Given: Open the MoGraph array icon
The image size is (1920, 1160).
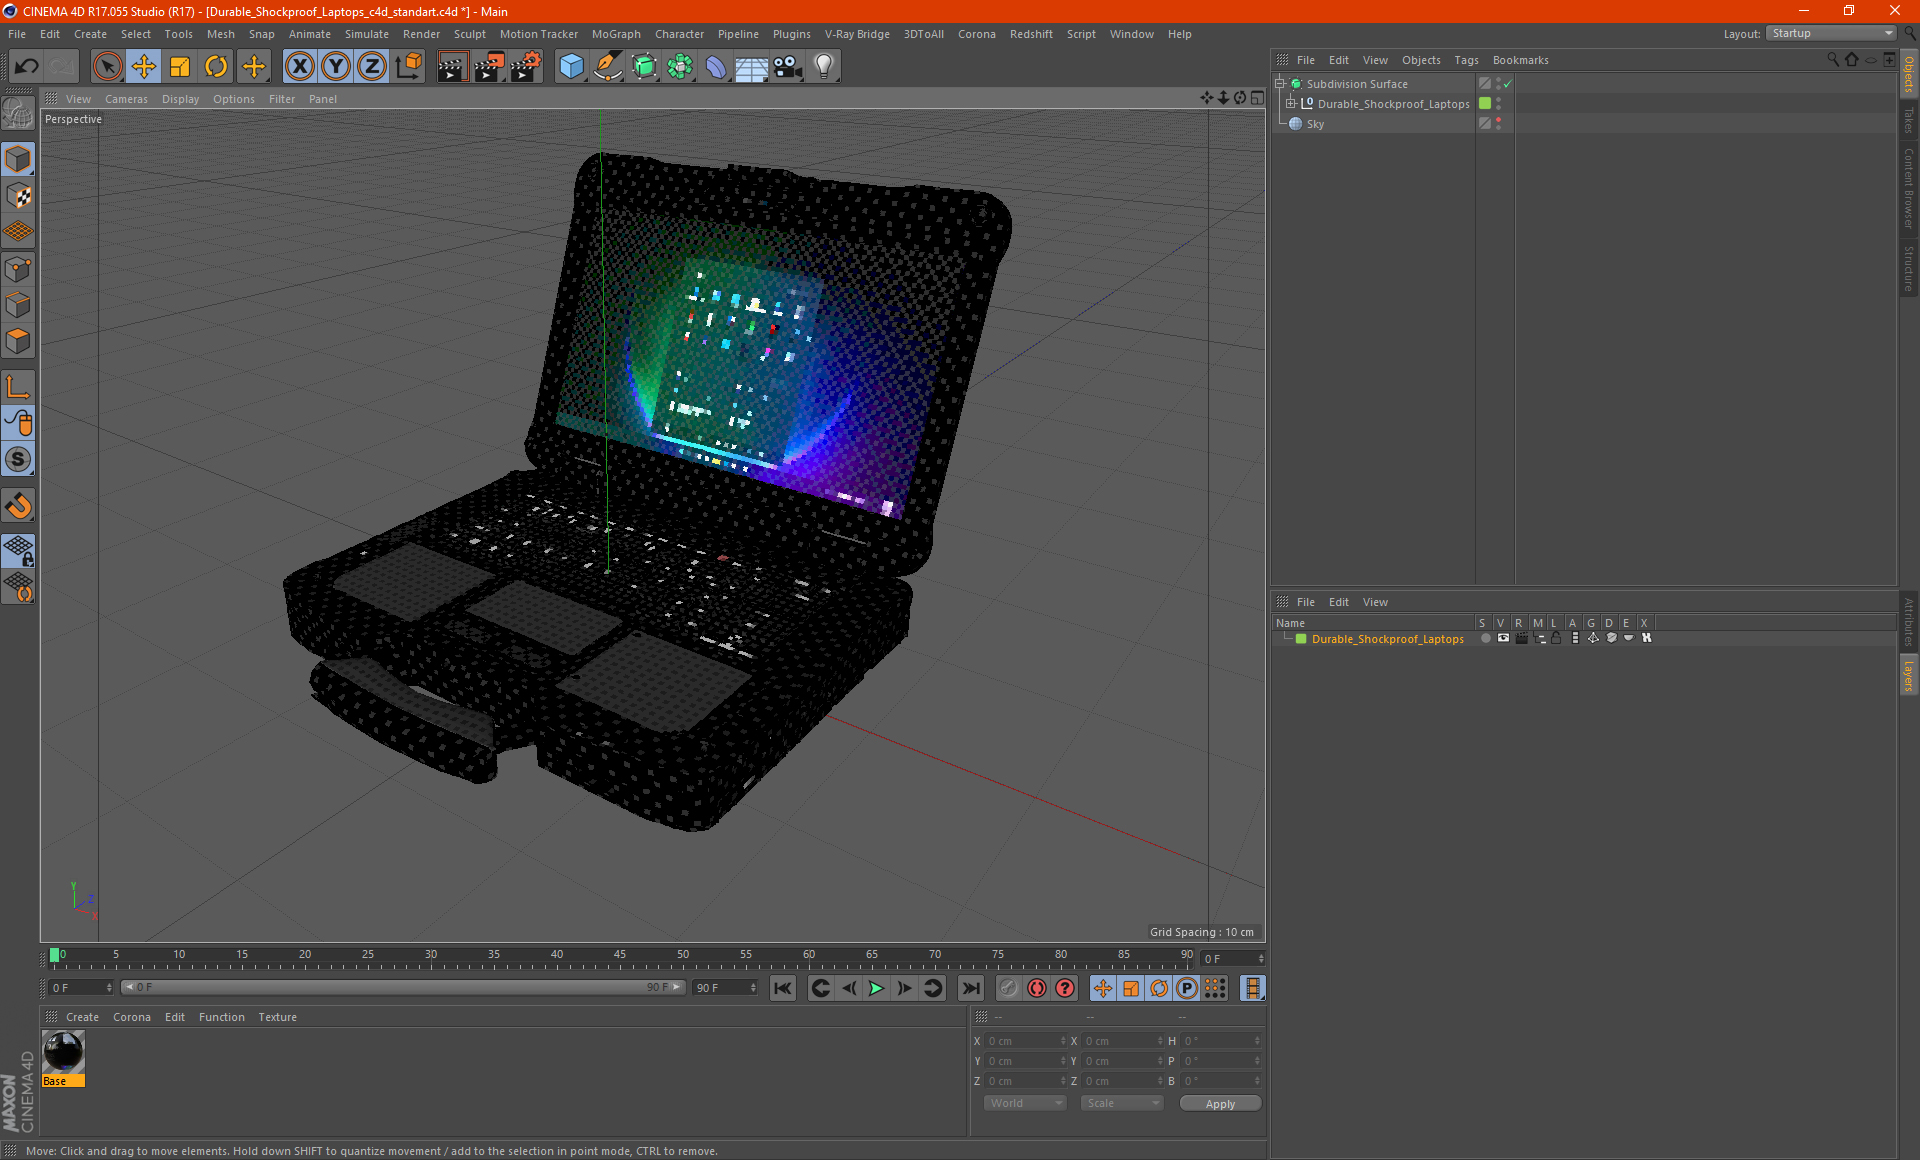Looking at the screenshot, I should pyautogui.click(x=680, y=67).
